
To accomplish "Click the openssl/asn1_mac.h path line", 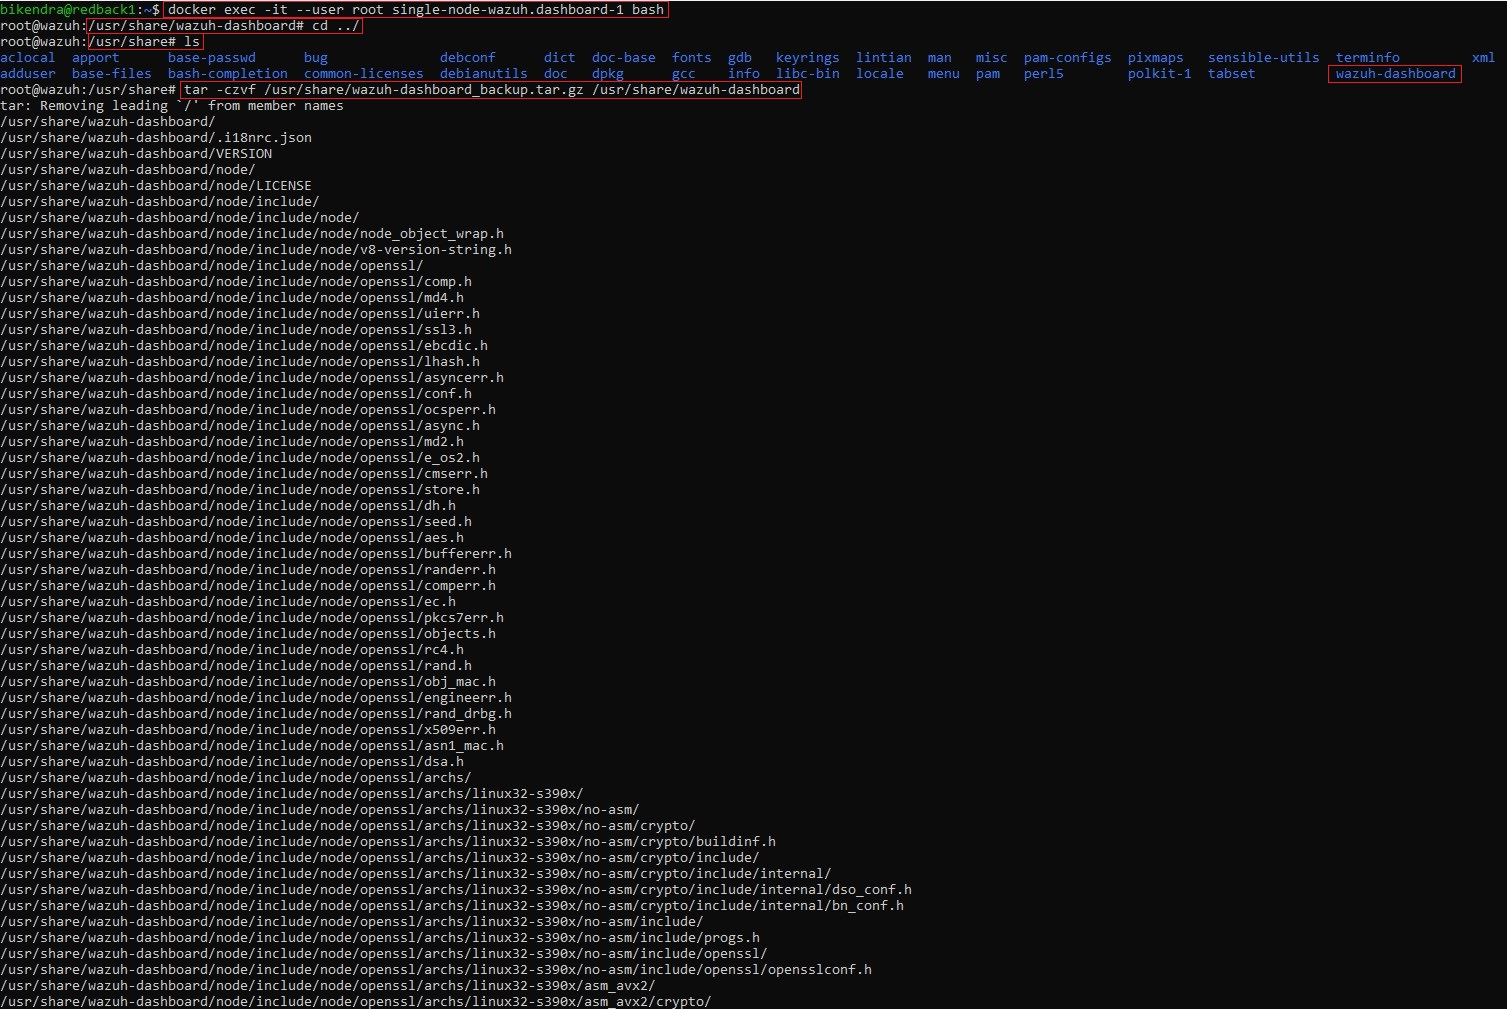I will pos(252,745).
